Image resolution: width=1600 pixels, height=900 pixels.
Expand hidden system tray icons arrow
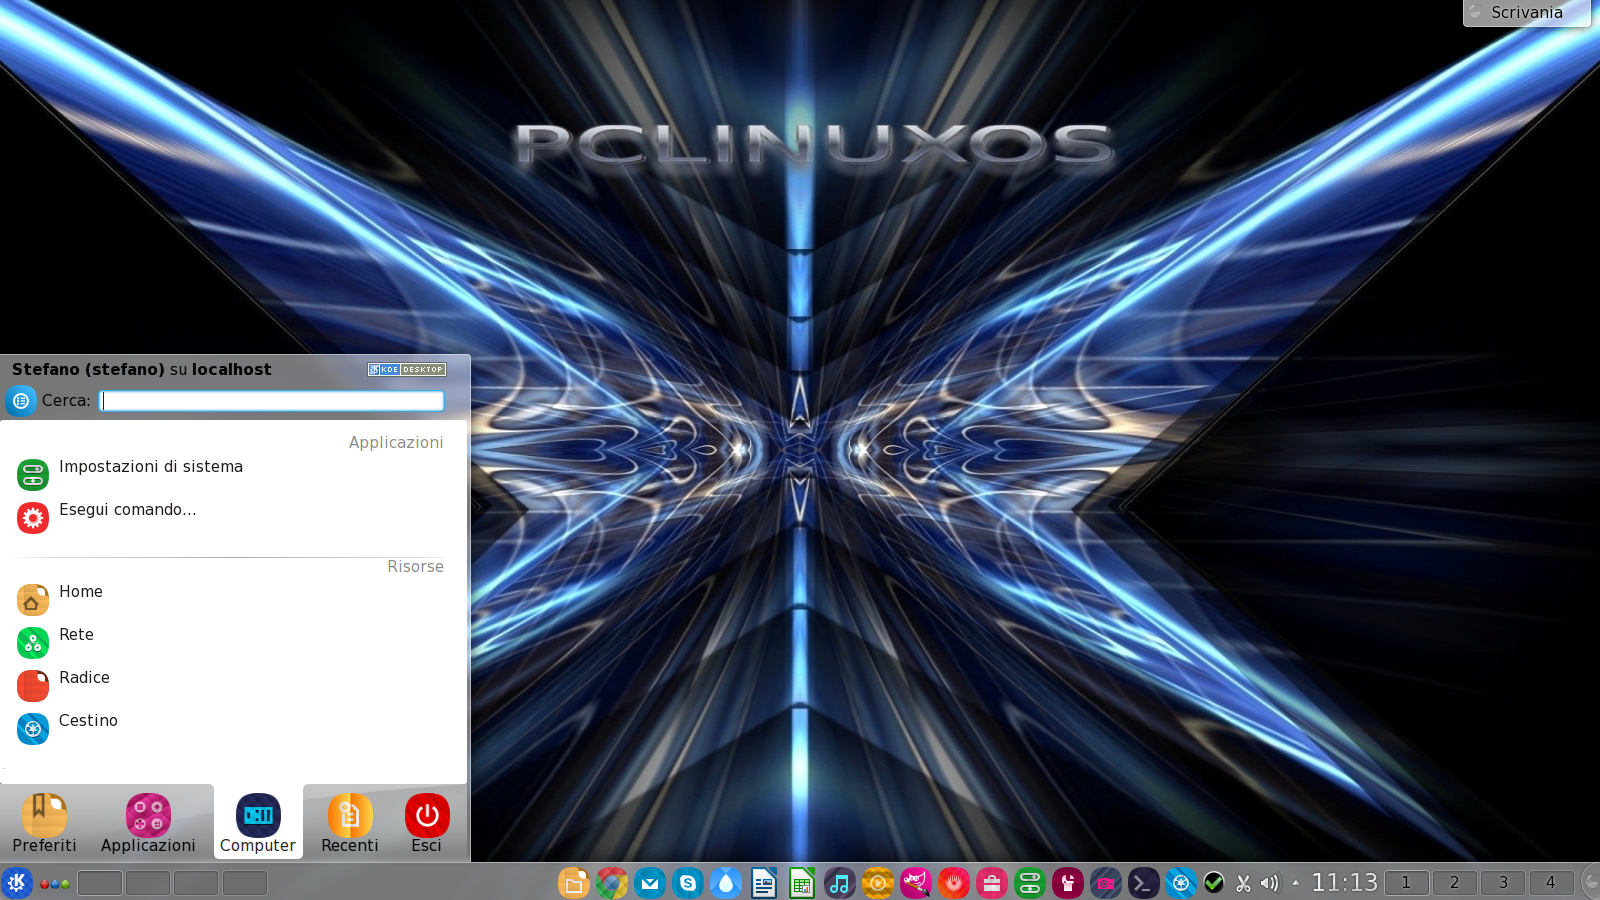1296,883
